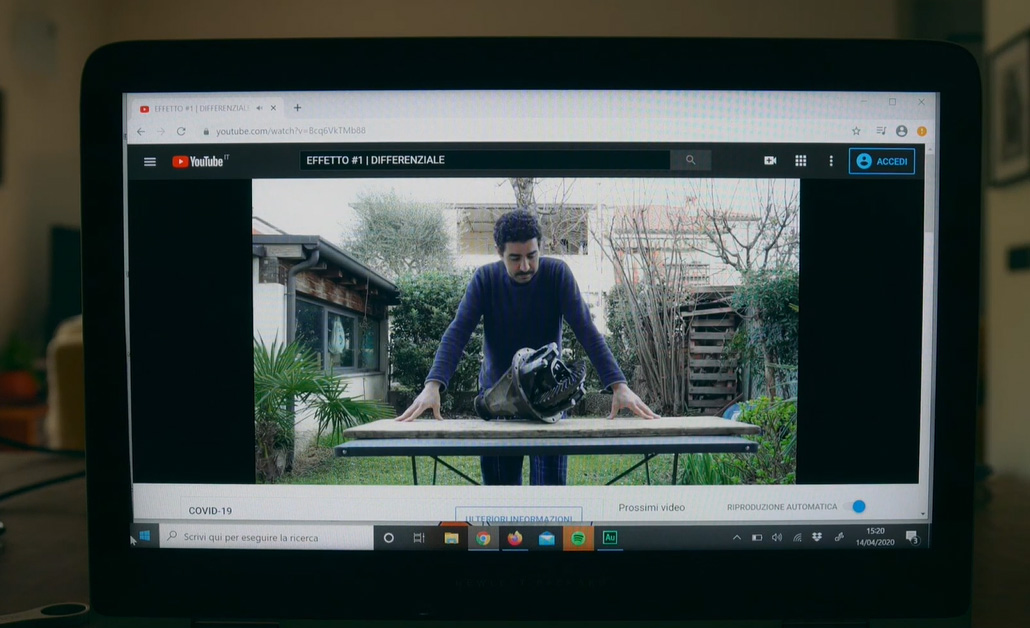Toggle Riproduzione Automatica autoplay switch

point(855,507)
